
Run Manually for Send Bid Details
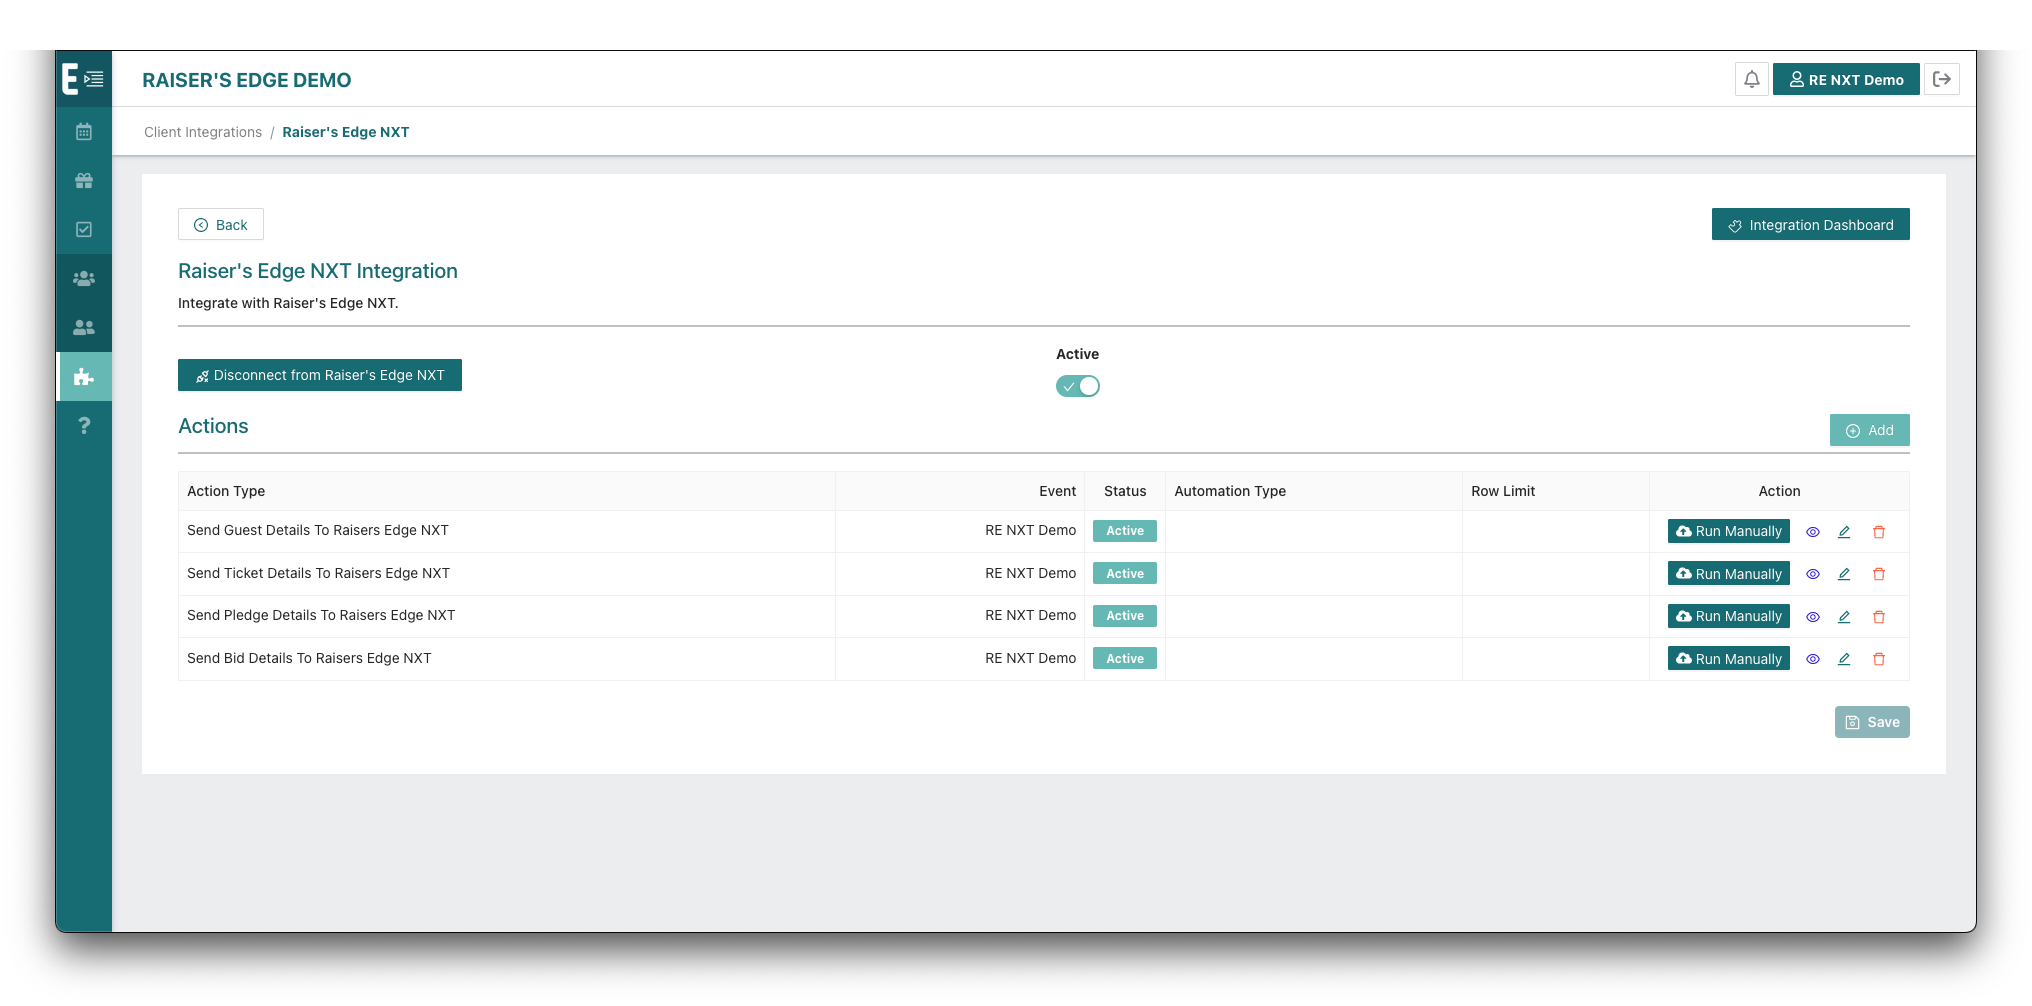click(1728, 659)
